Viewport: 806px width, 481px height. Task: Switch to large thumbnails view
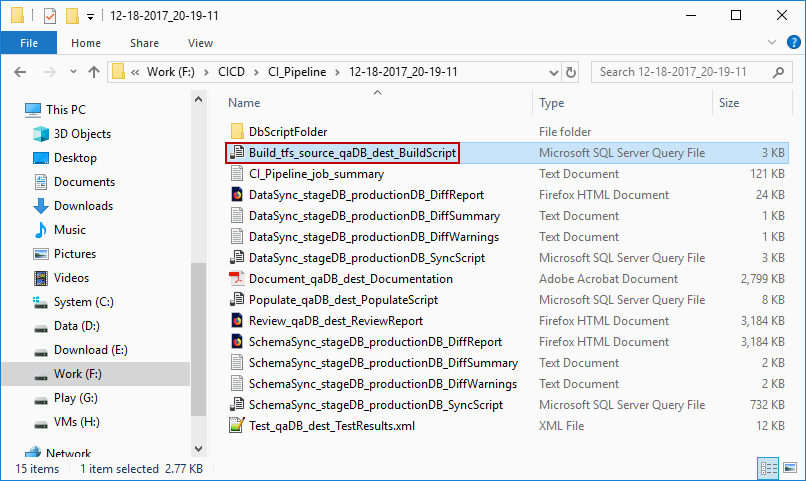pos(790,468)
